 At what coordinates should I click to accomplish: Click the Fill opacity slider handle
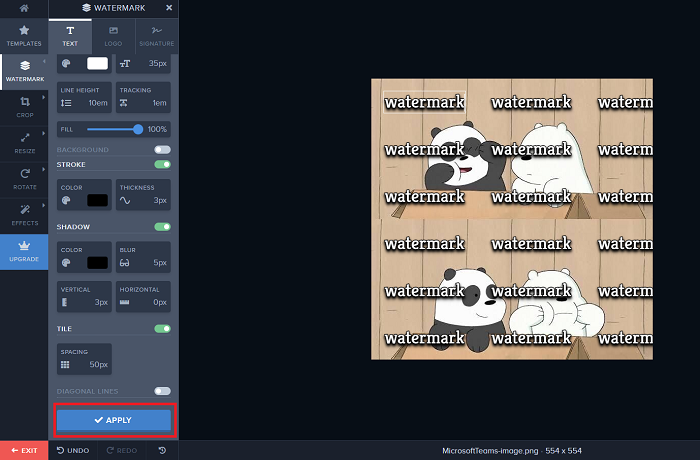click(x=138, y=130)
